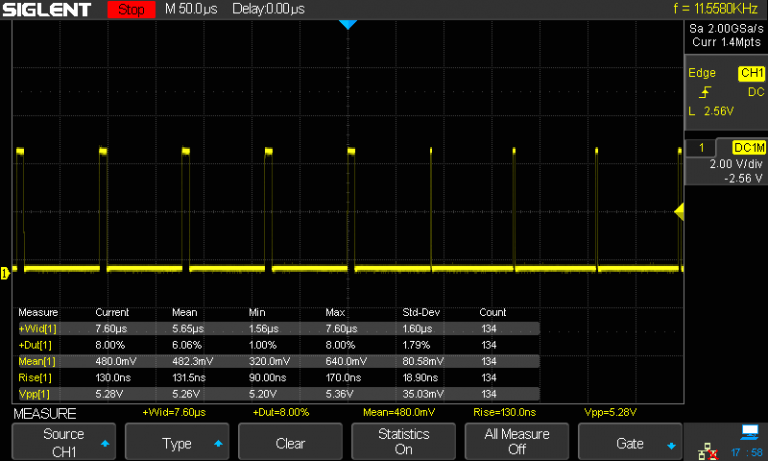This screenshot has height=461, width=768.
Task: Click the M 50.0µs timebase readout
Action: [x=193, y=10]
